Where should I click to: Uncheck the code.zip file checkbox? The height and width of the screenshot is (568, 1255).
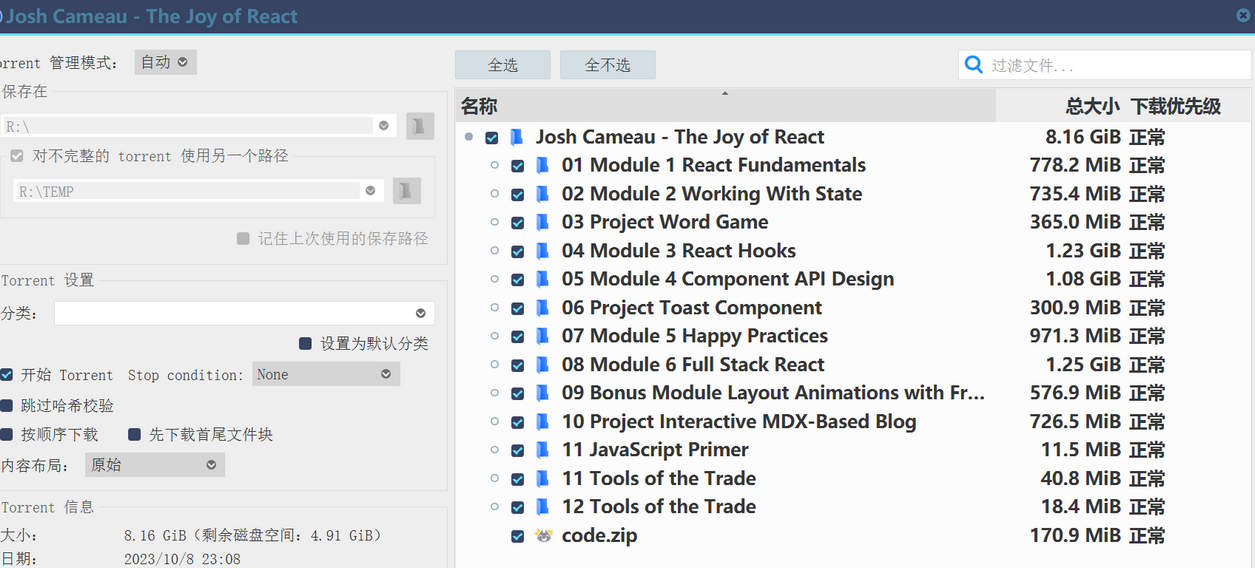point(517,536)
